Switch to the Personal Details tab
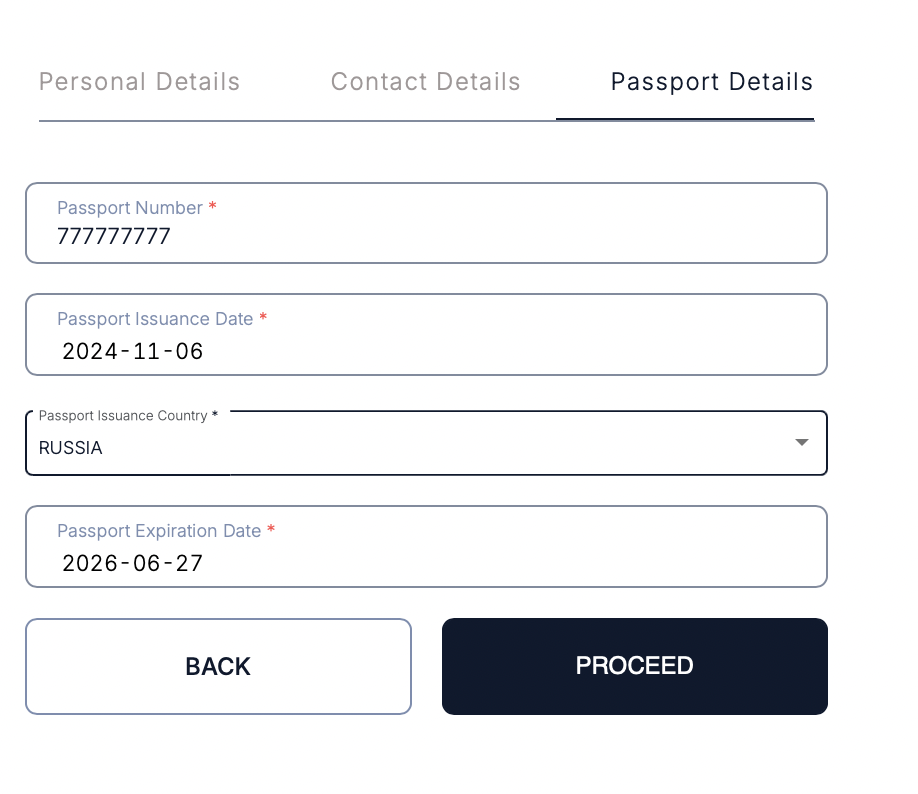The height and width of the screenshot is (794, 918). point(139,82)
